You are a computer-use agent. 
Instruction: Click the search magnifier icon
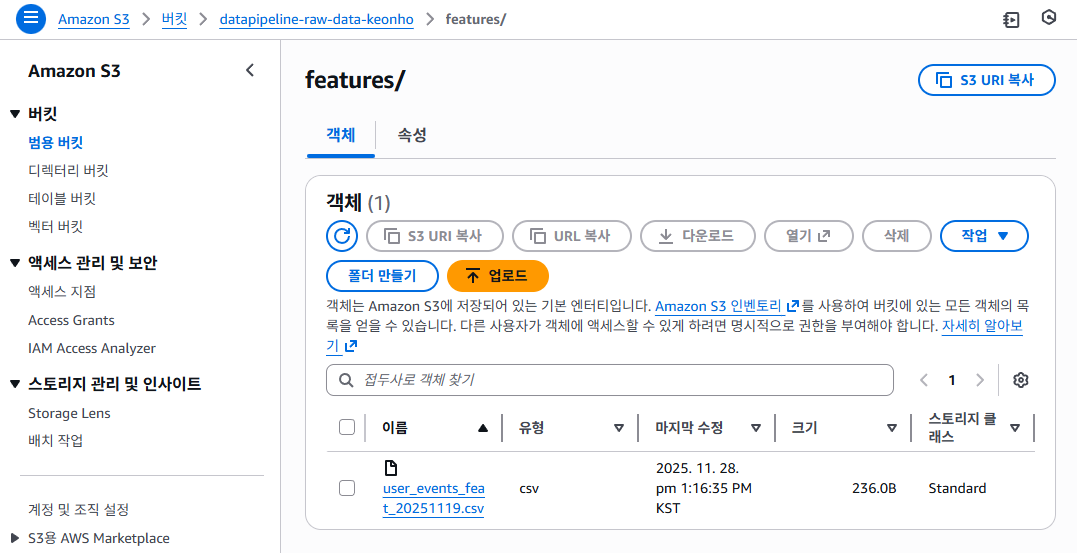(347, 380)
